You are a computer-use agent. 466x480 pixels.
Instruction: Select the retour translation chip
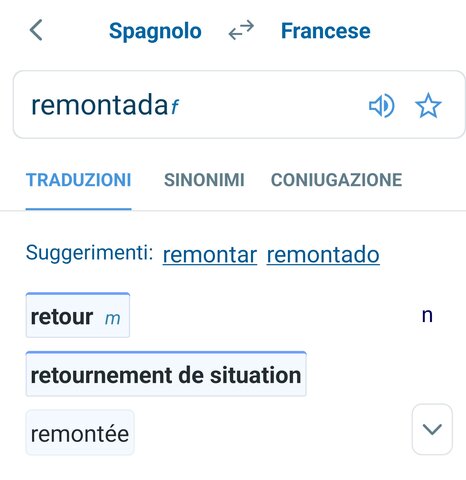[x=78, y=315]
